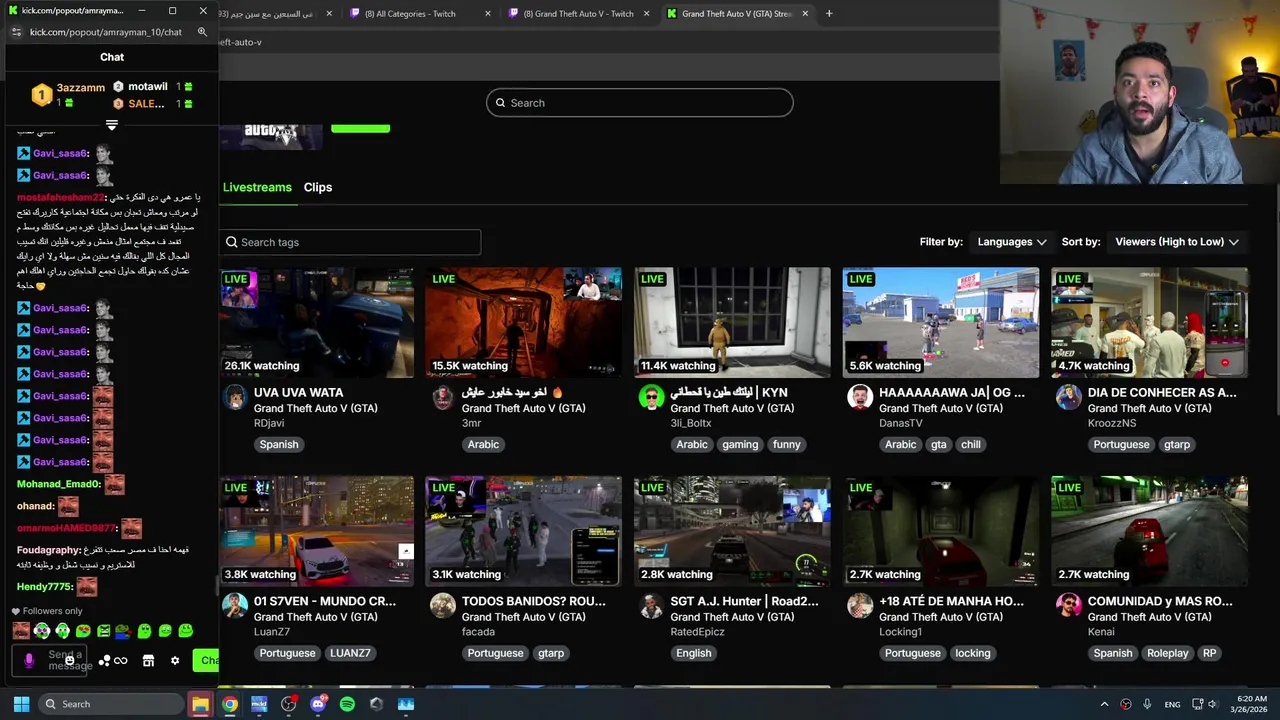Screen dimensions: 1280x720
Task: Click username Foudagraphy in chat
Action: pos(49,550)
